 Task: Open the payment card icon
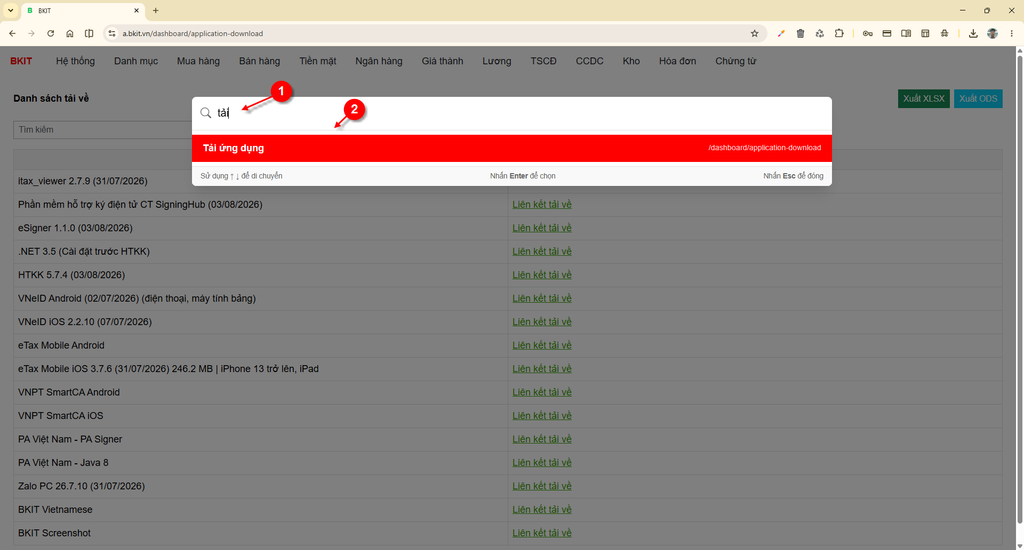click(x=887, y=33)
